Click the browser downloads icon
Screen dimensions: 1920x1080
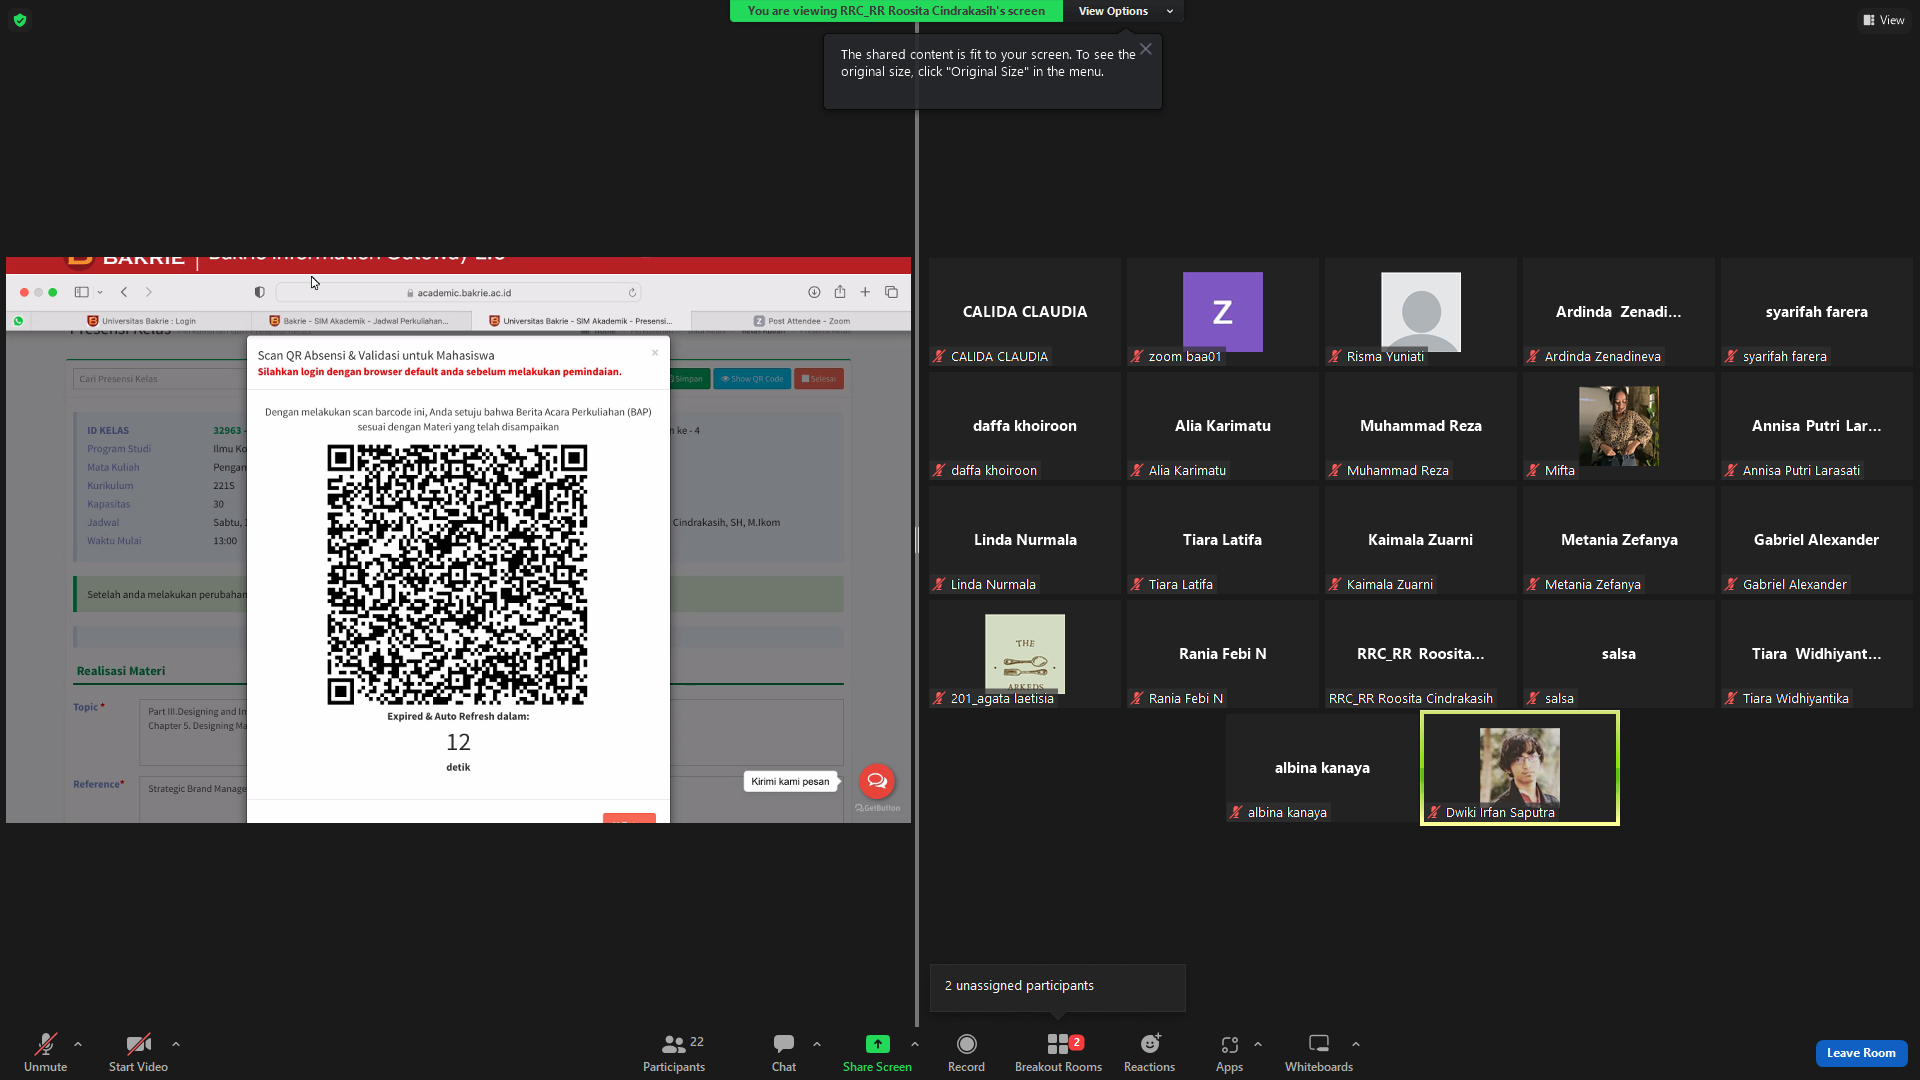[x=814, y=292]
